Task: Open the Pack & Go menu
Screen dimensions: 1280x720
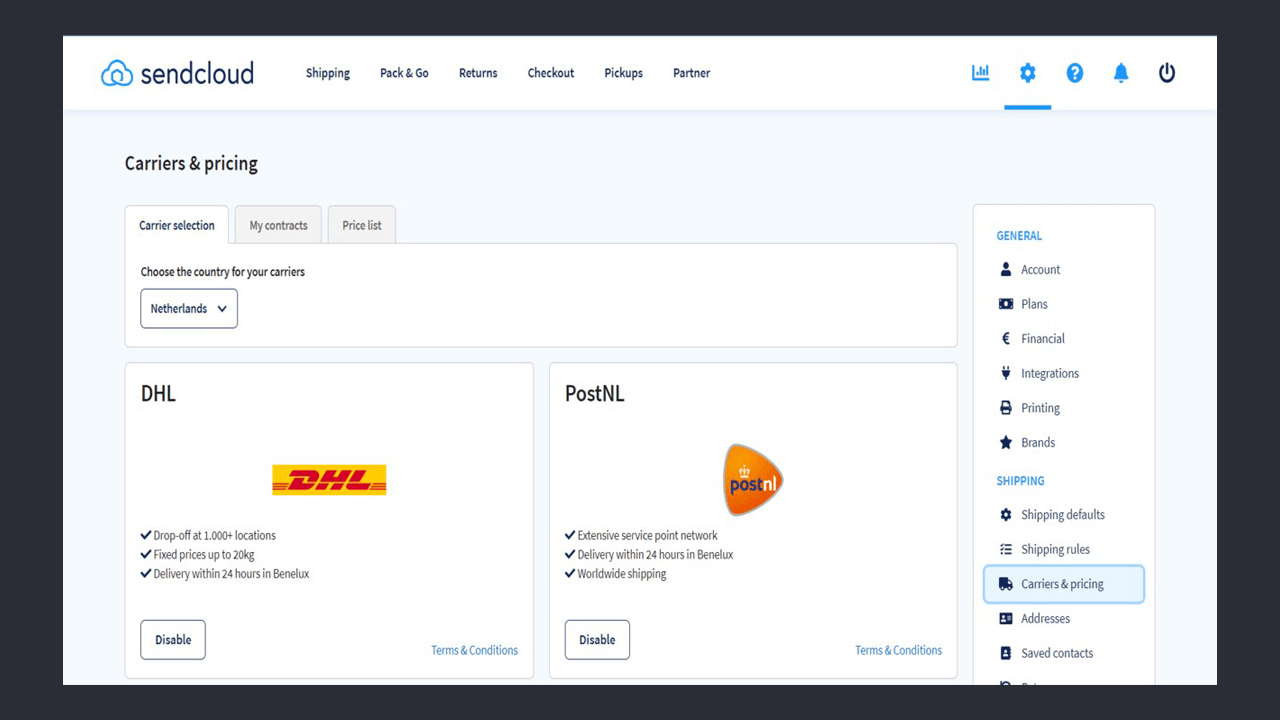Action: [404, 73]
